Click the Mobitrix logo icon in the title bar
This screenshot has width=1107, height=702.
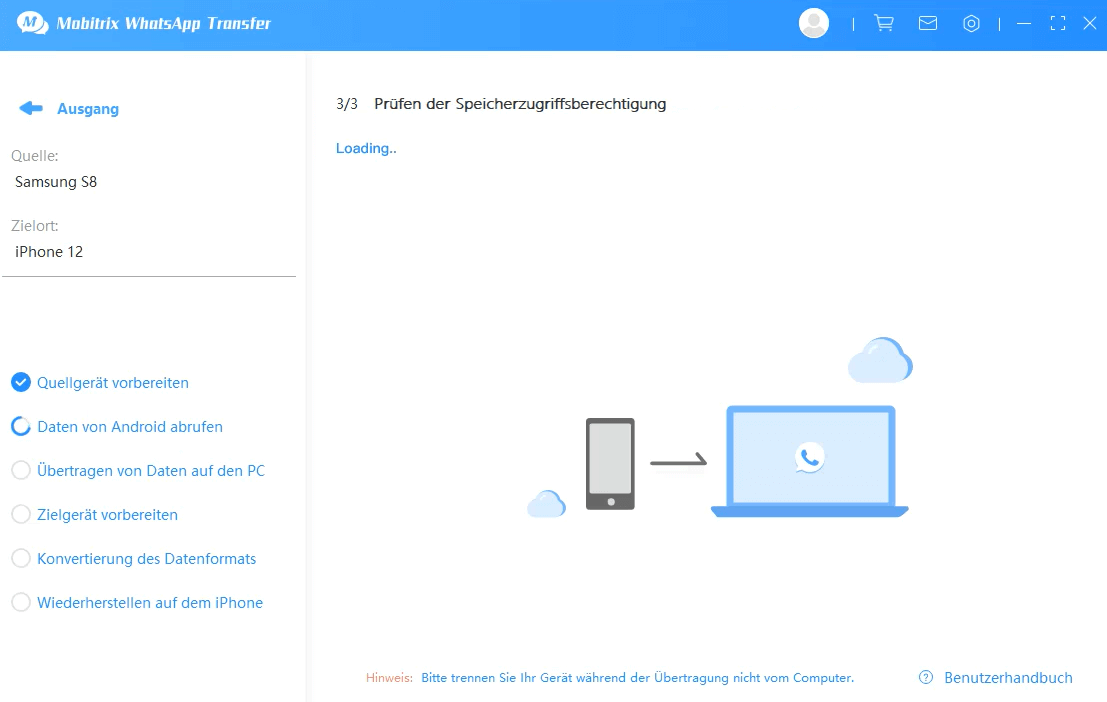coord(31,22)
